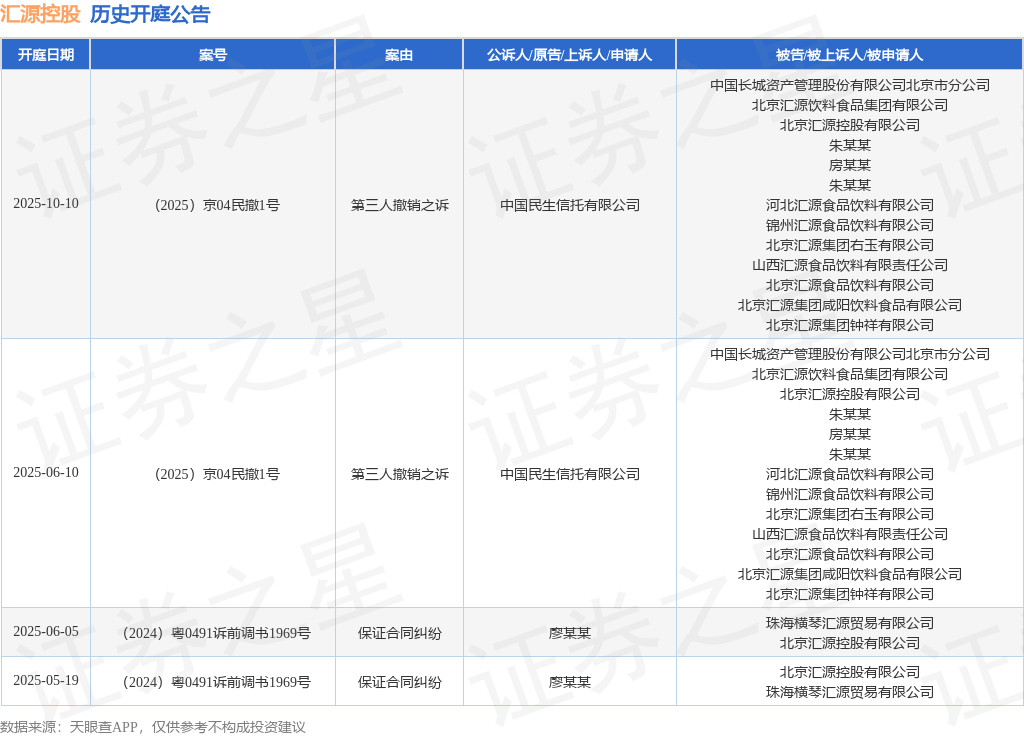The width and height of the screenshot is (1024, 736).
Task: Select 北京汇源饮料食品集团有限公司 in the 2025-10-10 row
Action: click(x=850, y=105)
